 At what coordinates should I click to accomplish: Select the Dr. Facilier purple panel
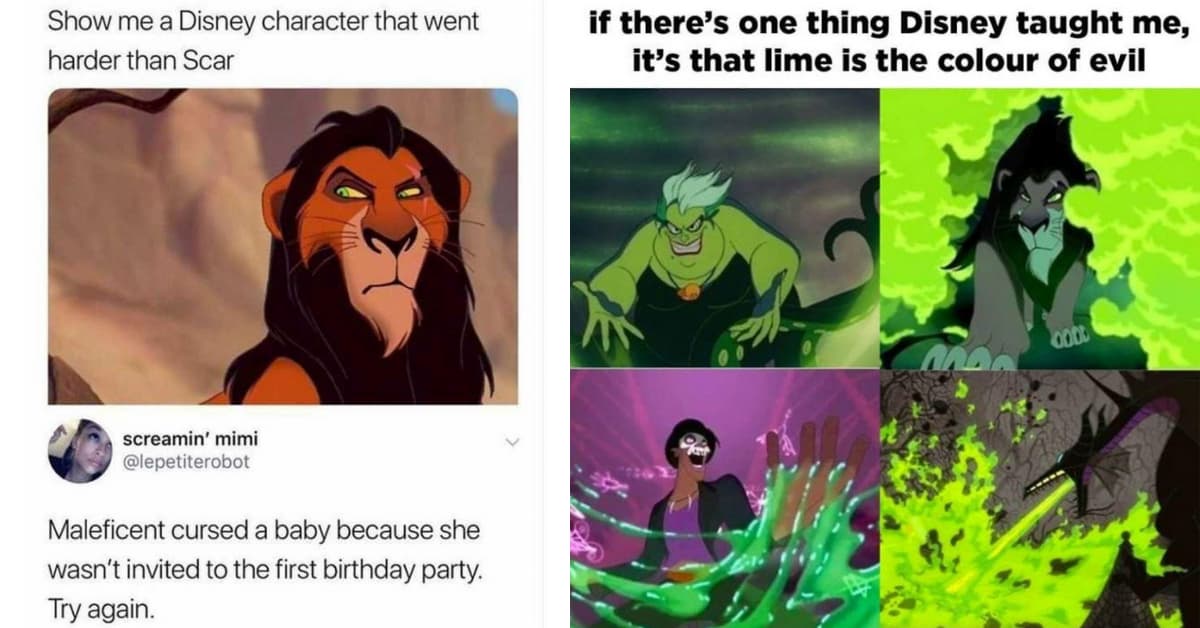click(724, 498)
